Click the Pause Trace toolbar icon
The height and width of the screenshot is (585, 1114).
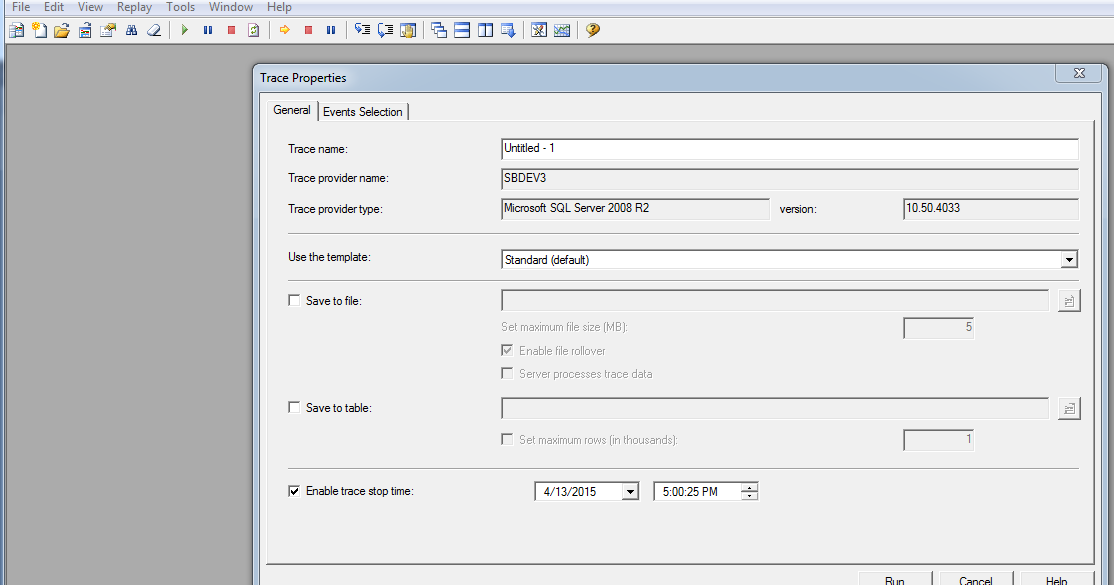(207, 29)
